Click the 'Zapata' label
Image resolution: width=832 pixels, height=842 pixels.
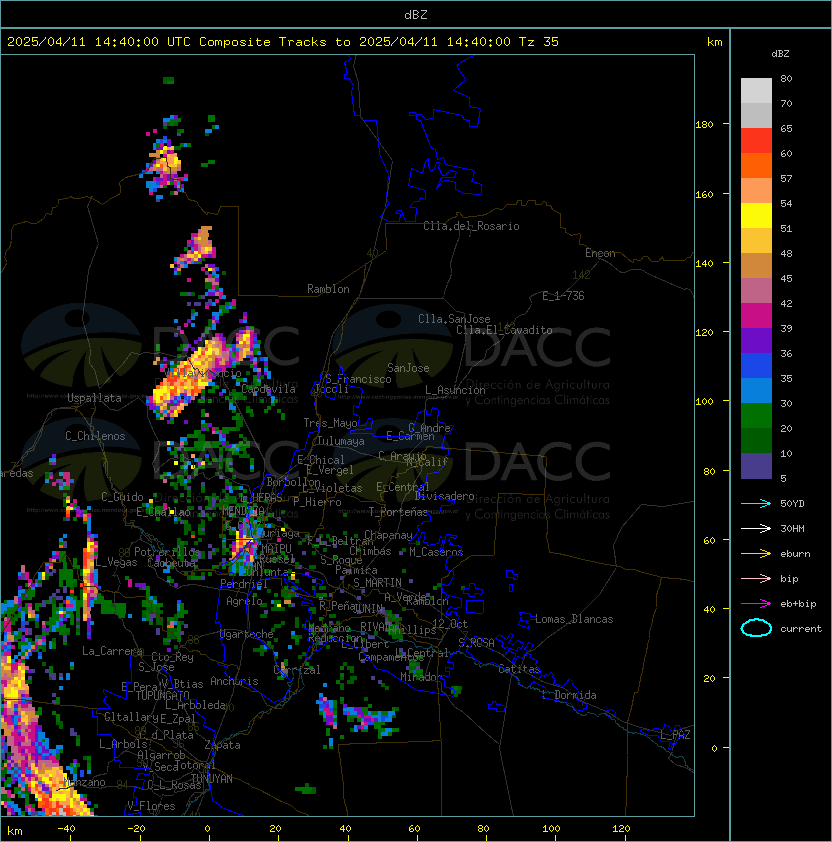222,745
